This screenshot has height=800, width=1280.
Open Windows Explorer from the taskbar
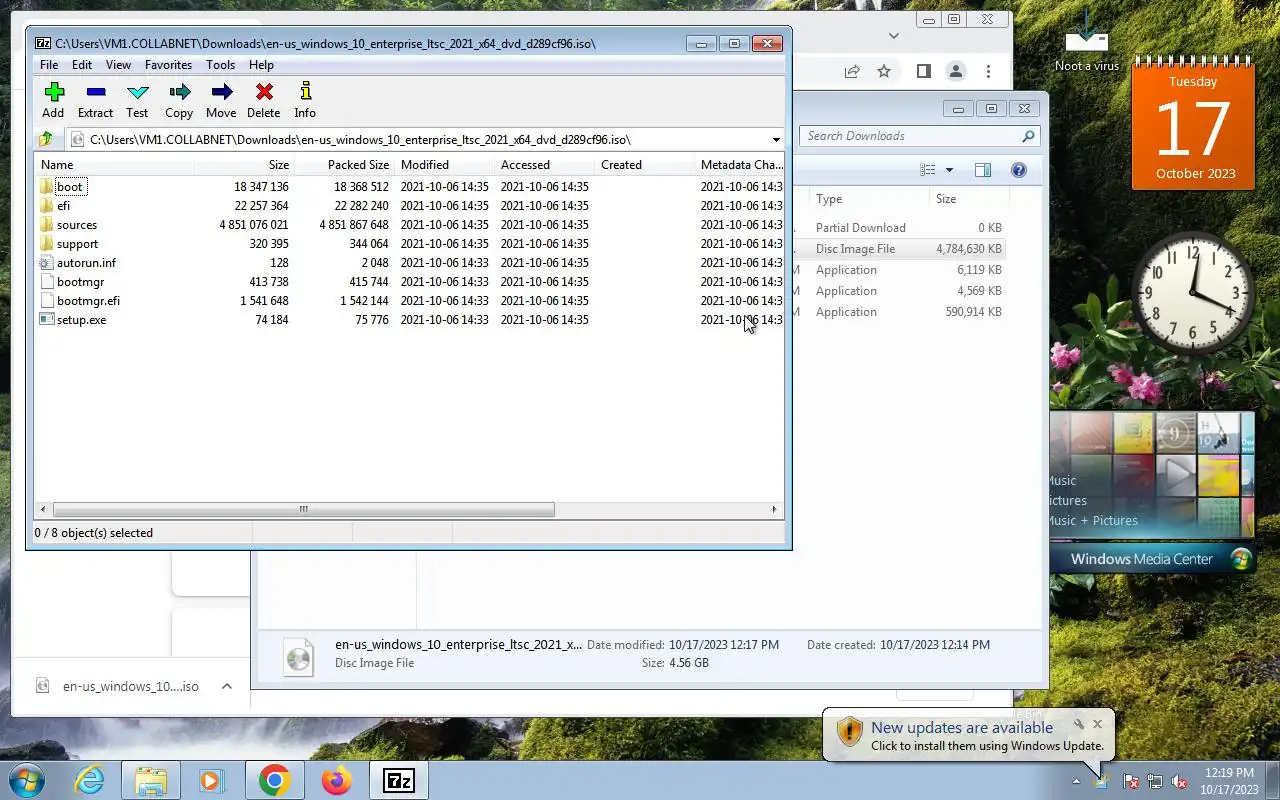tap(151, 780)
